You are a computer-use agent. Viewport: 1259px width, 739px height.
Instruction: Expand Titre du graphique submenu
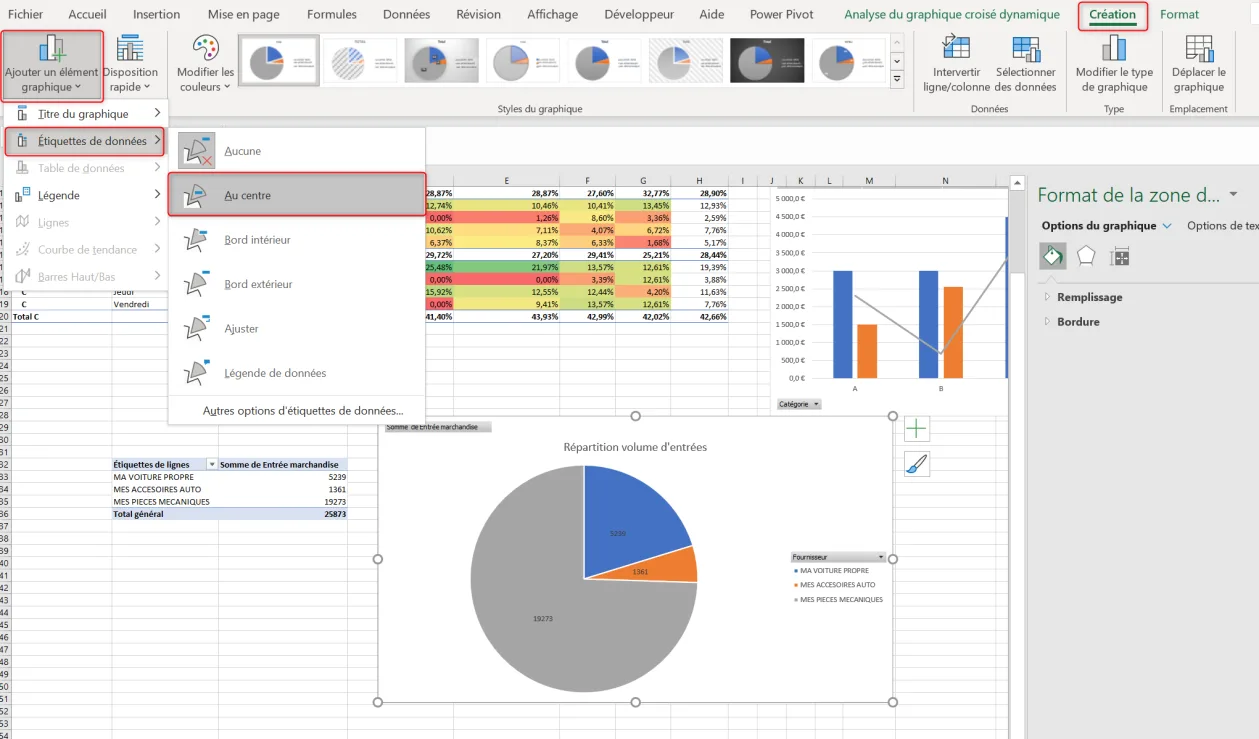point(86,114)
